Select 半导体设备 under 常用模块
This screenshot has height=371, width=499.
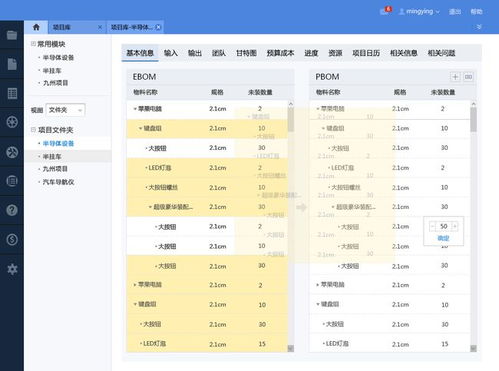(x=58, y=57)
